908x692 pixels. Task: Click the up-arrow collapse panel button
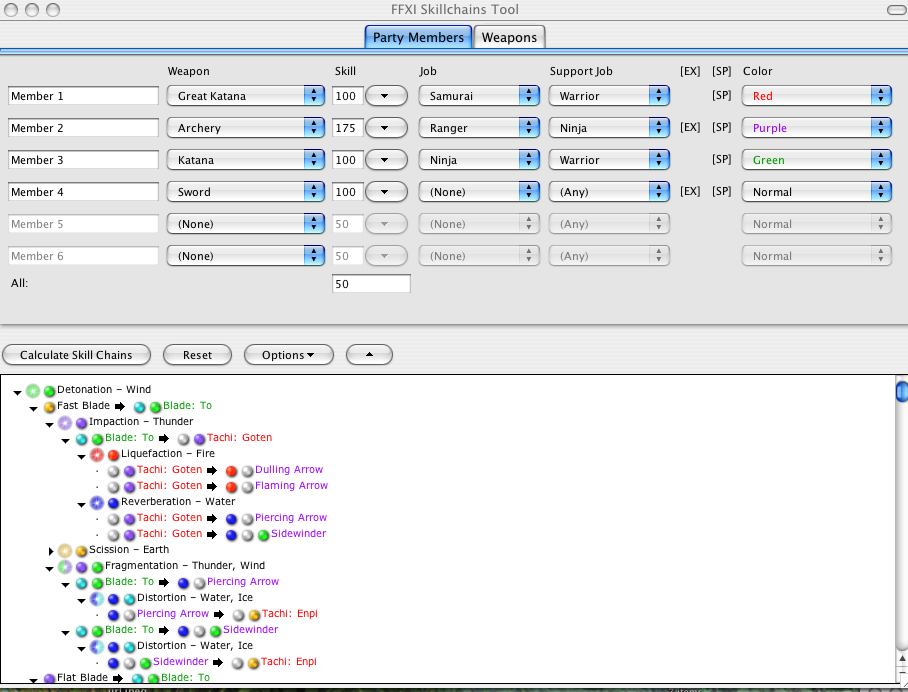pyautogui.click(x=369, y=355)
